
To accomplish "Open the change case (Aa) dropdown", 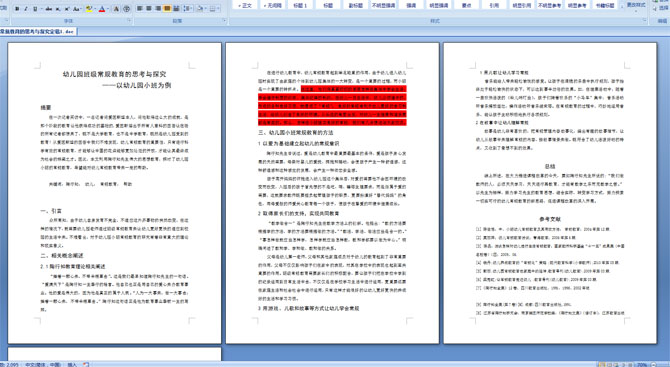I will pos(77,9).
